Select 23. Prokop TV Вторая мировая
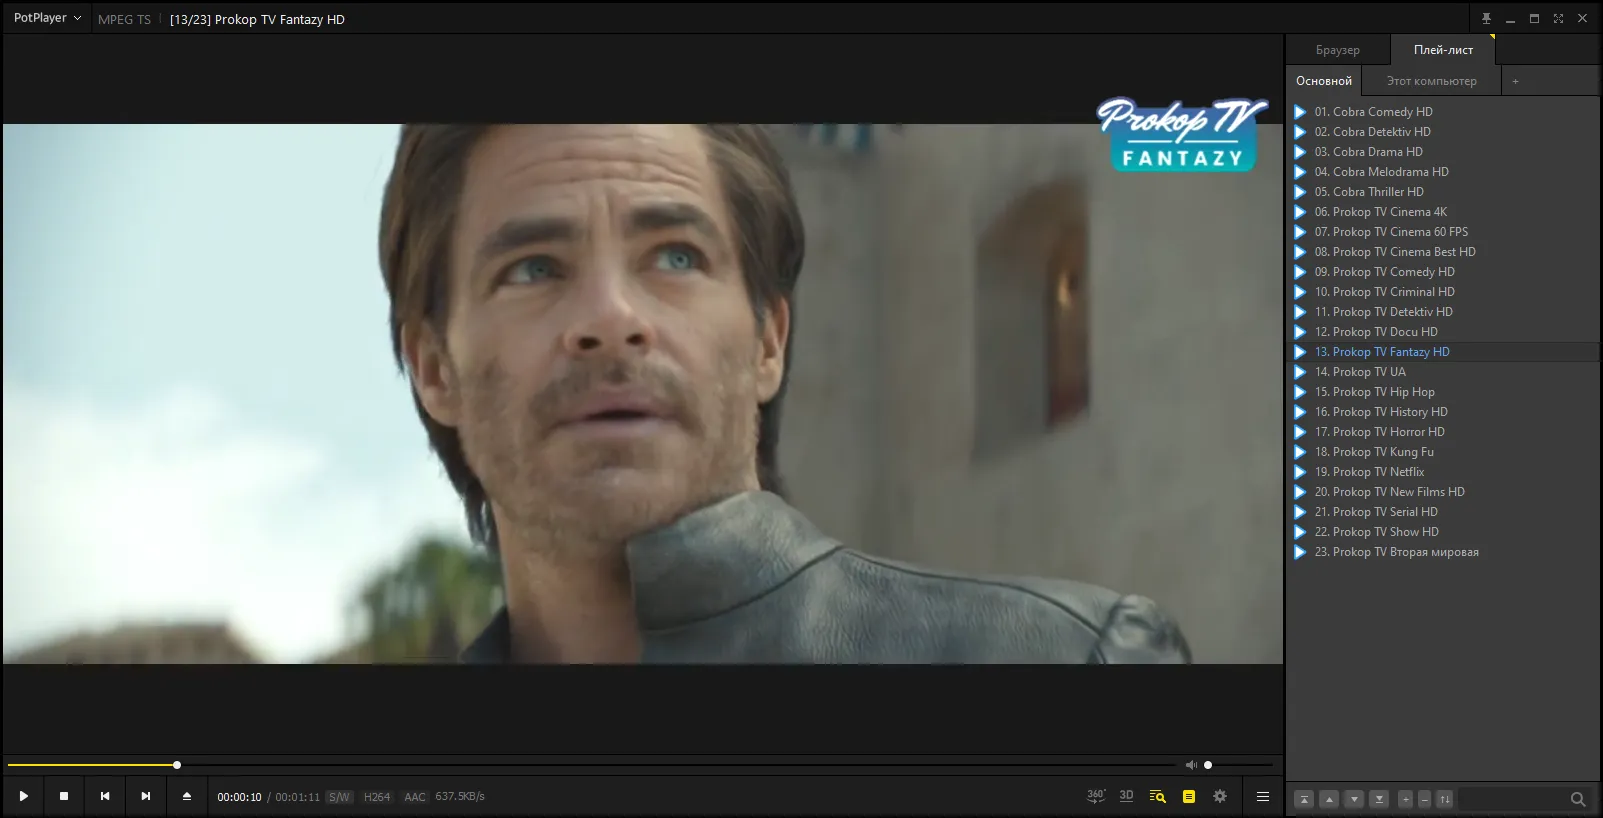Image resolution: width=1603 pixels, height=818 pixels. coord(1443,552)
